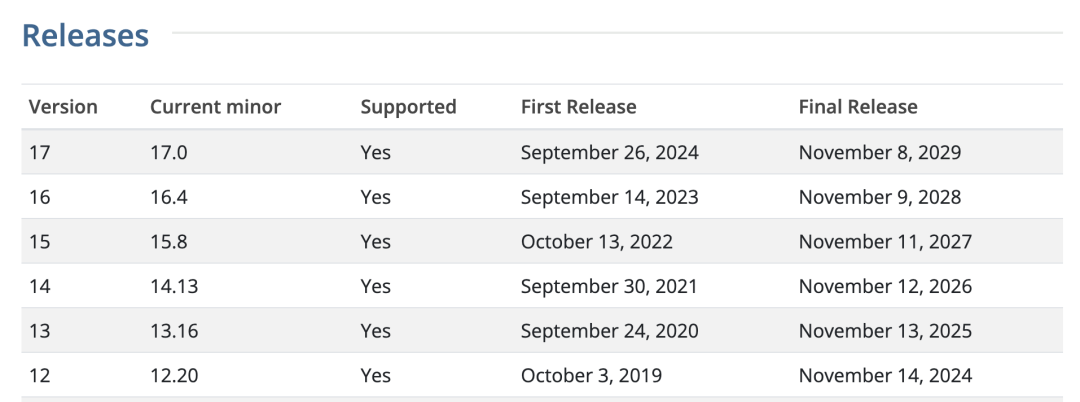Click current minor version 15.8
The image size is (1080, 402).
click(x=168, y=242)
